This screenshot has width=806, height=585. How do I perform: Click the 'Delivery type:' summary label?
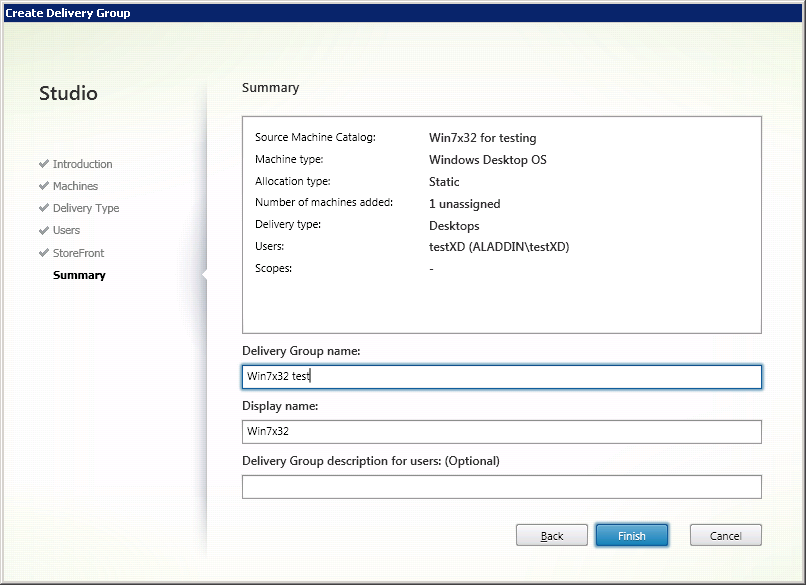pyautogui.click(x=288, y=225)
